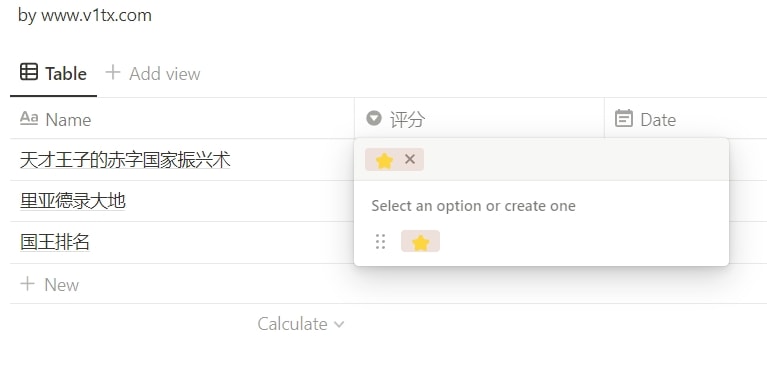This screenshot has height=388, width=767.
Task: Click the Aa icon in the Name header
Action: click(29, 118)
